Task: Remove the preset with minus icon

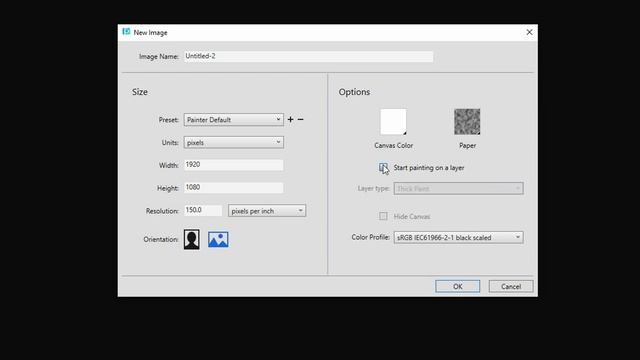Action: tap(300, 120)
